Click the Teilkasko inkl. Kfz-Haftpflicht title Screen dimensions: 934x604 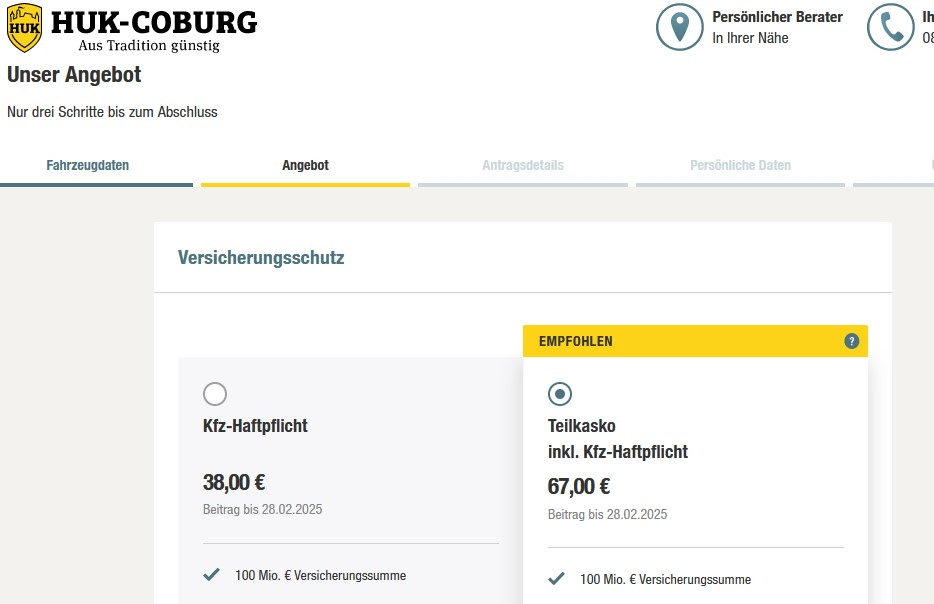(618, 439)
